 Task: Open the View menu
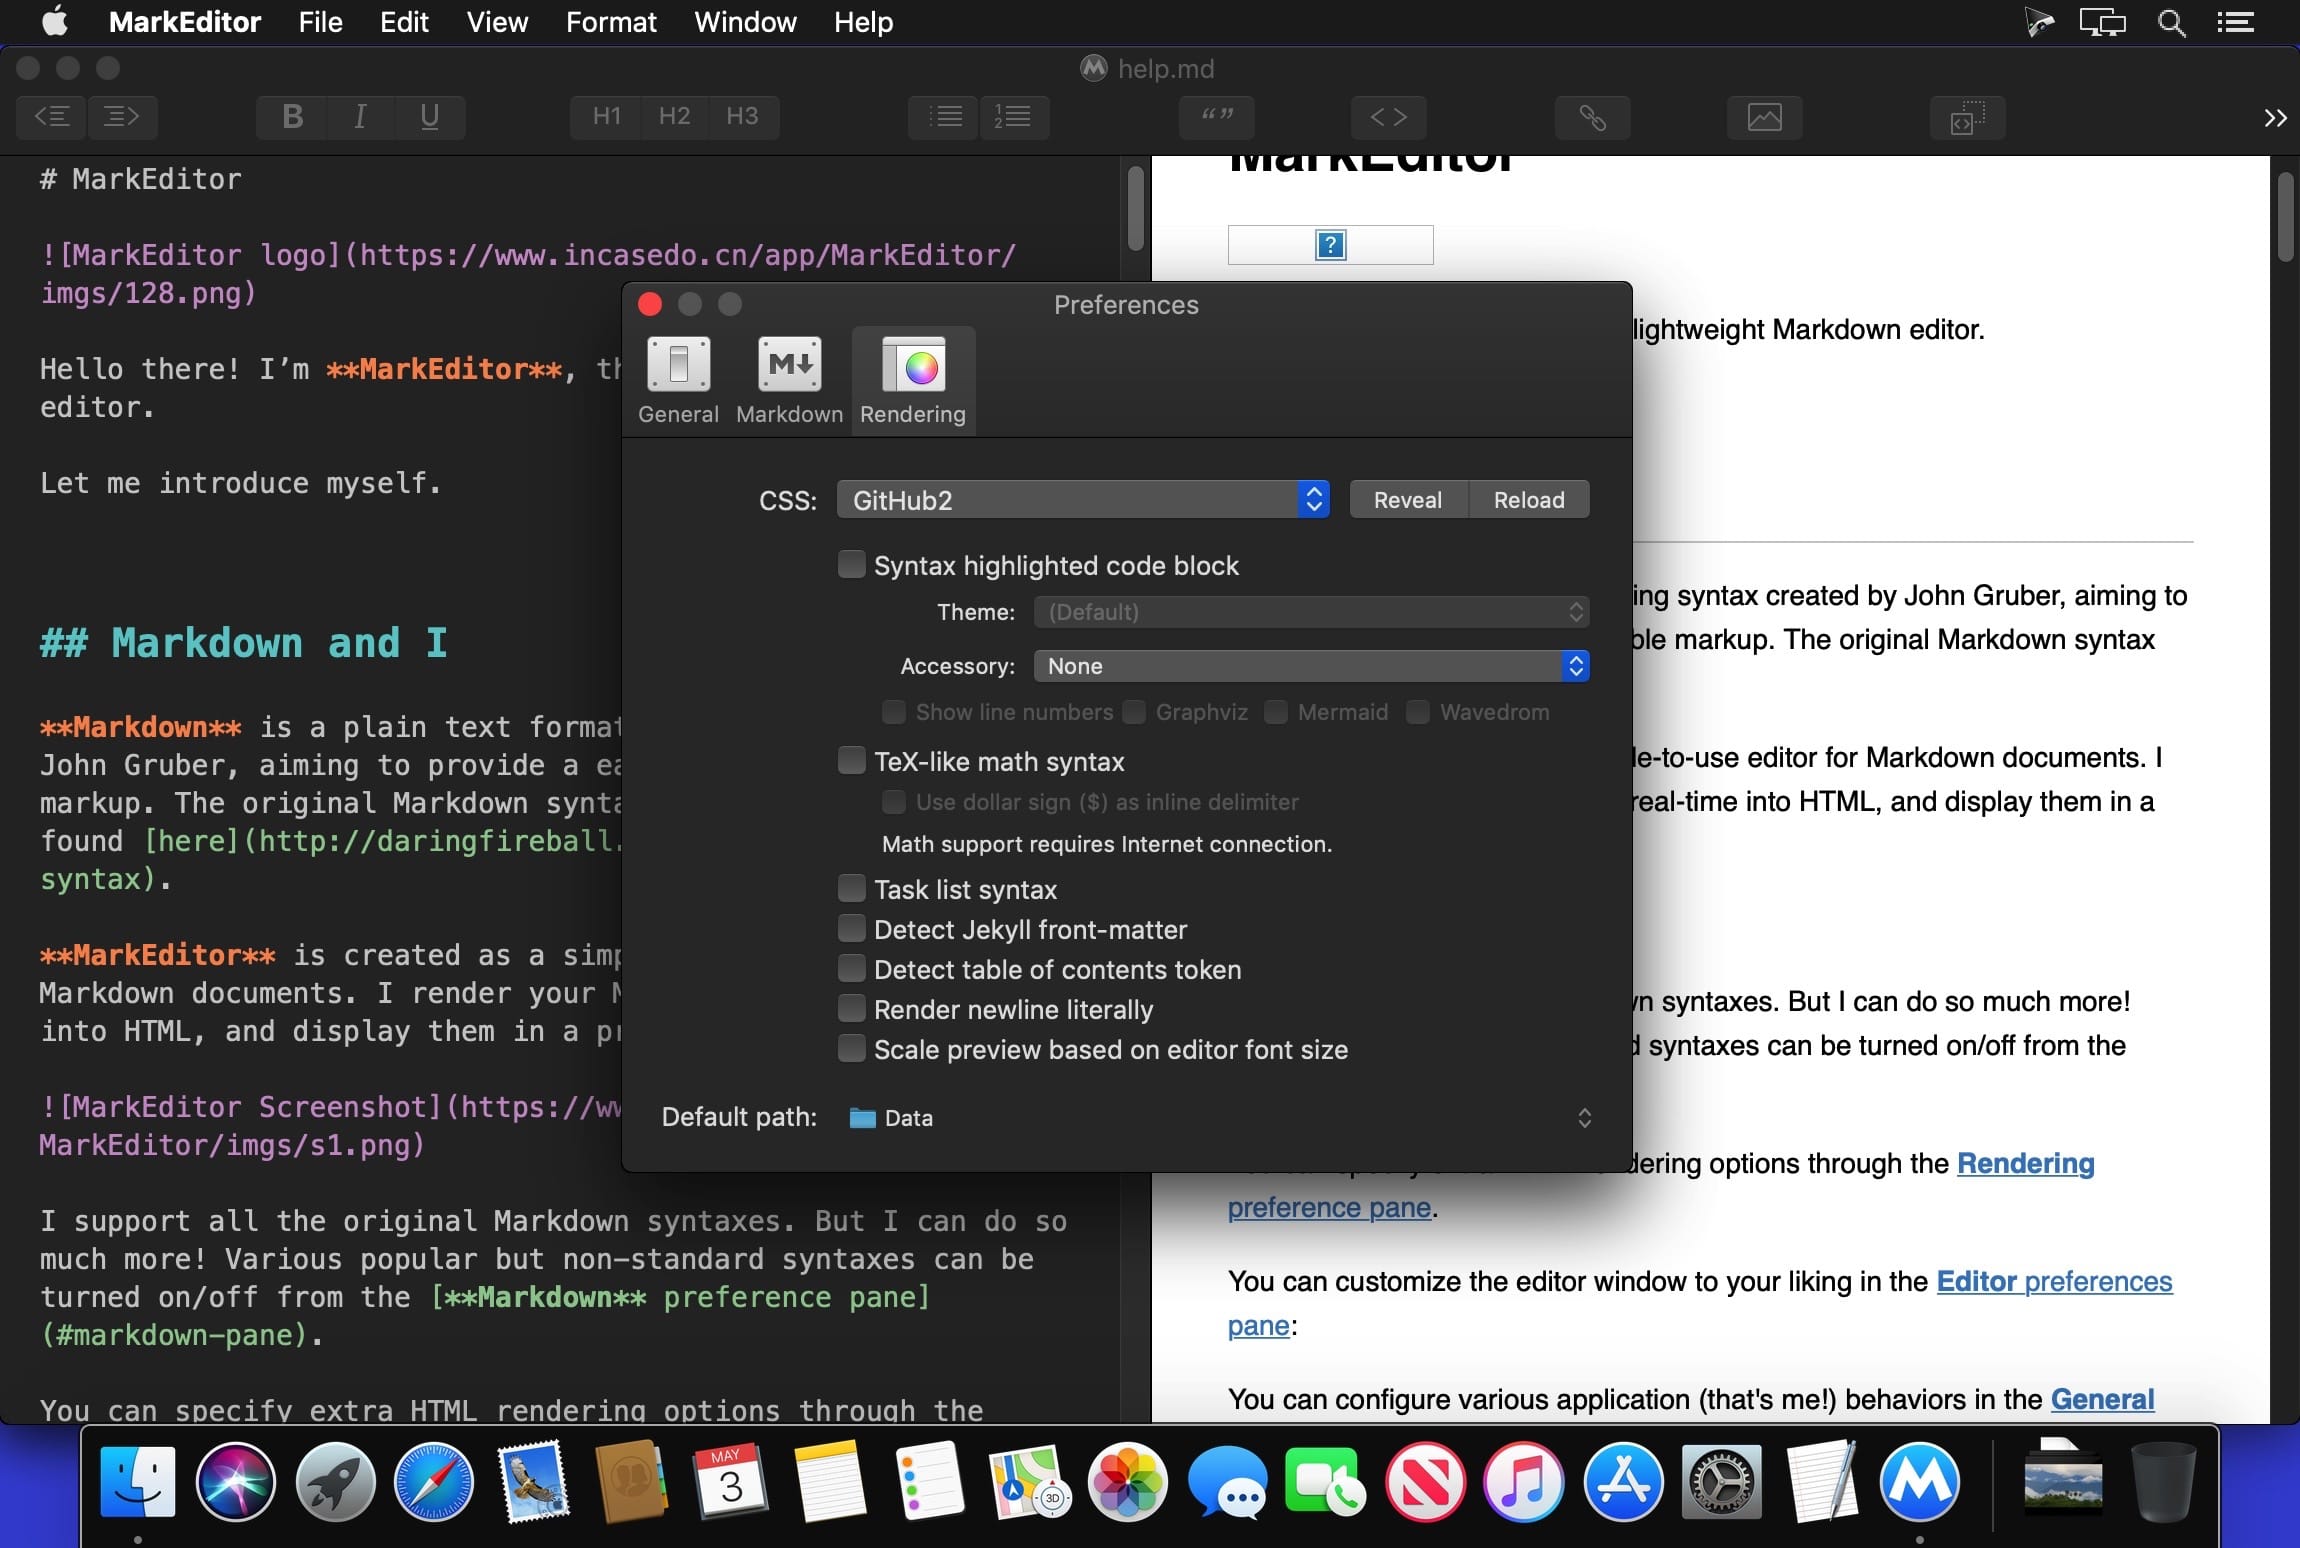click(x=497, y=22)
